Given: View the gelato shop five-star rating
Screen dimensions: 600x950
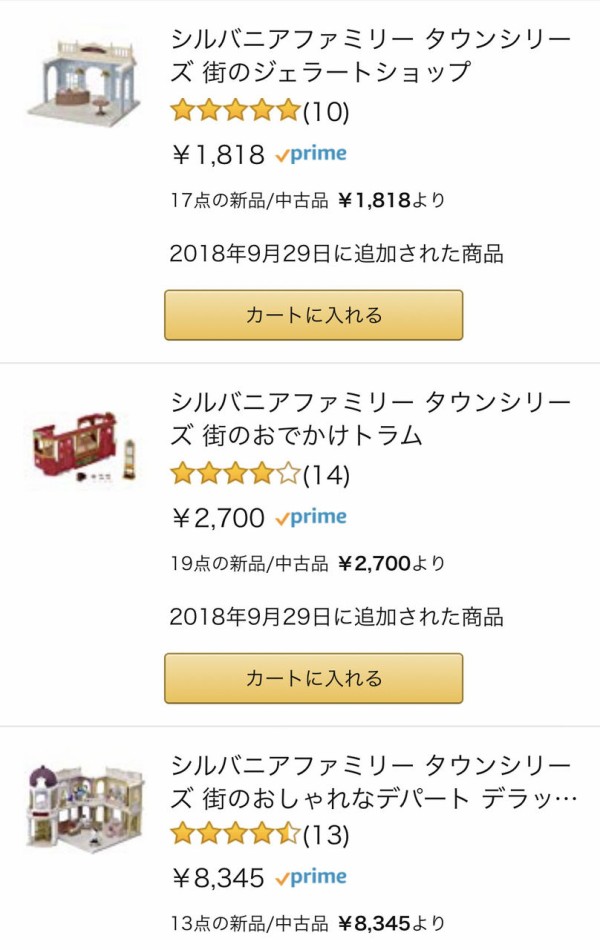Looking at the screenshot, I should 235,111.
